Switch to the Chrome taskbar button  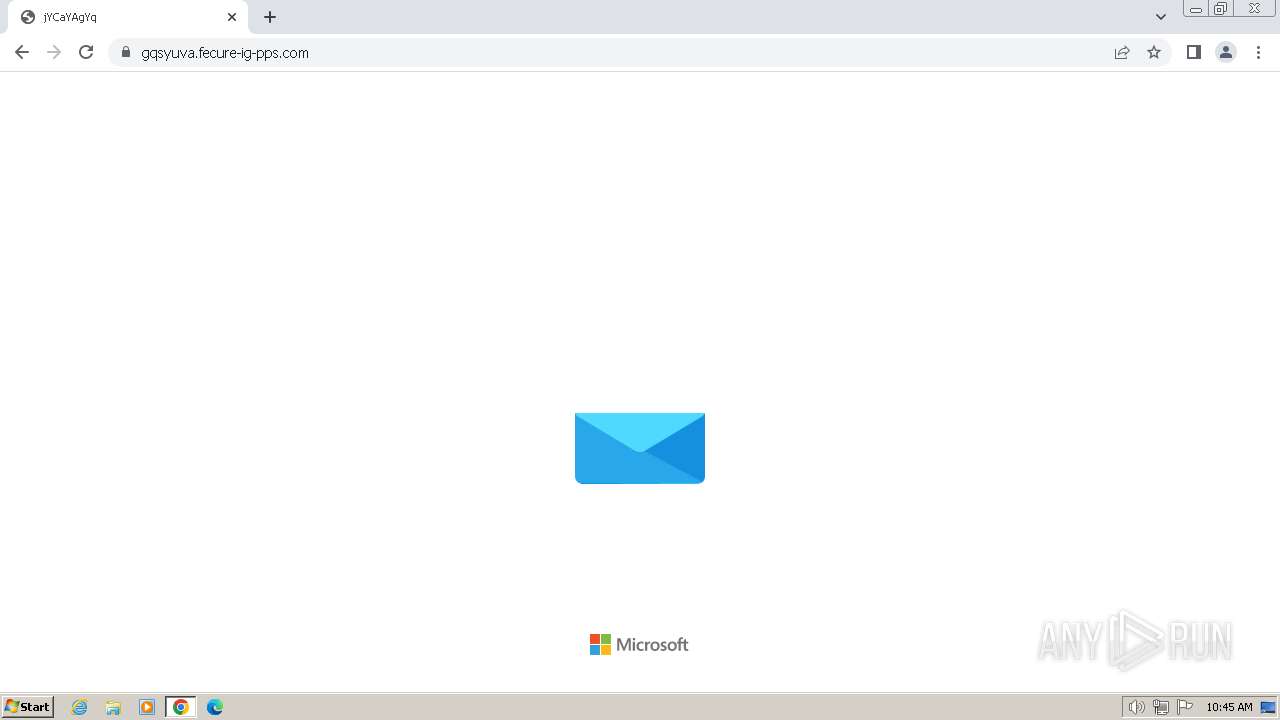[x=180, y=707]
